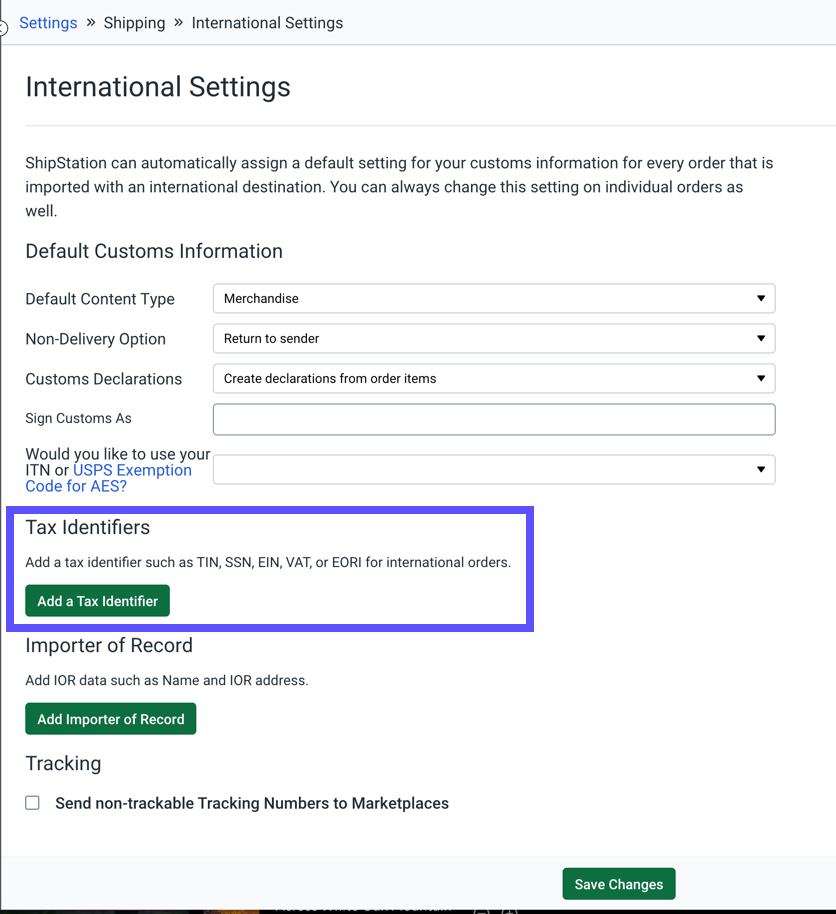Viewport: 836px width, 914px height.
Task: Follow the USPS Exemption Code for AES link
Action: [x=132, y=470]
